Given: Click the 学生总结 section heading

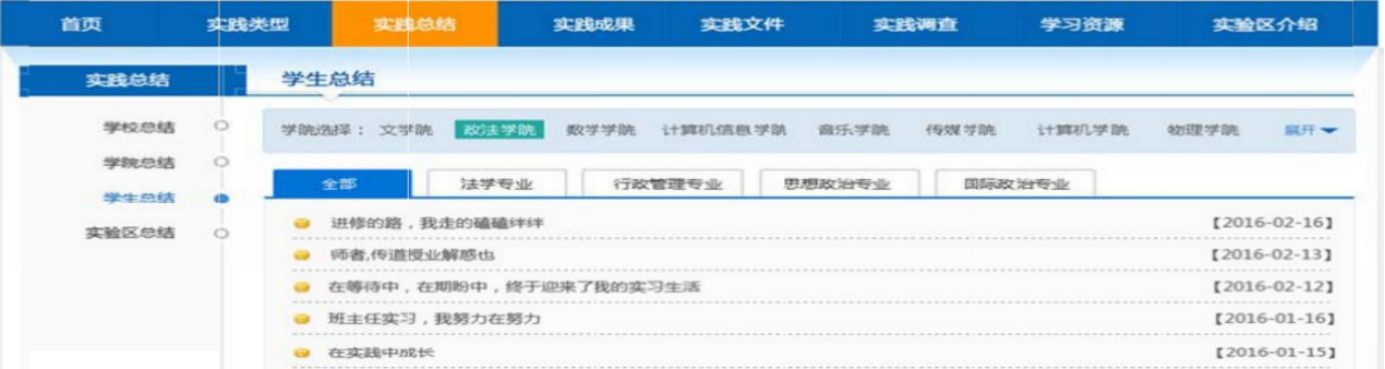Looking at the screenshot, I should click(x=328, y=79).
